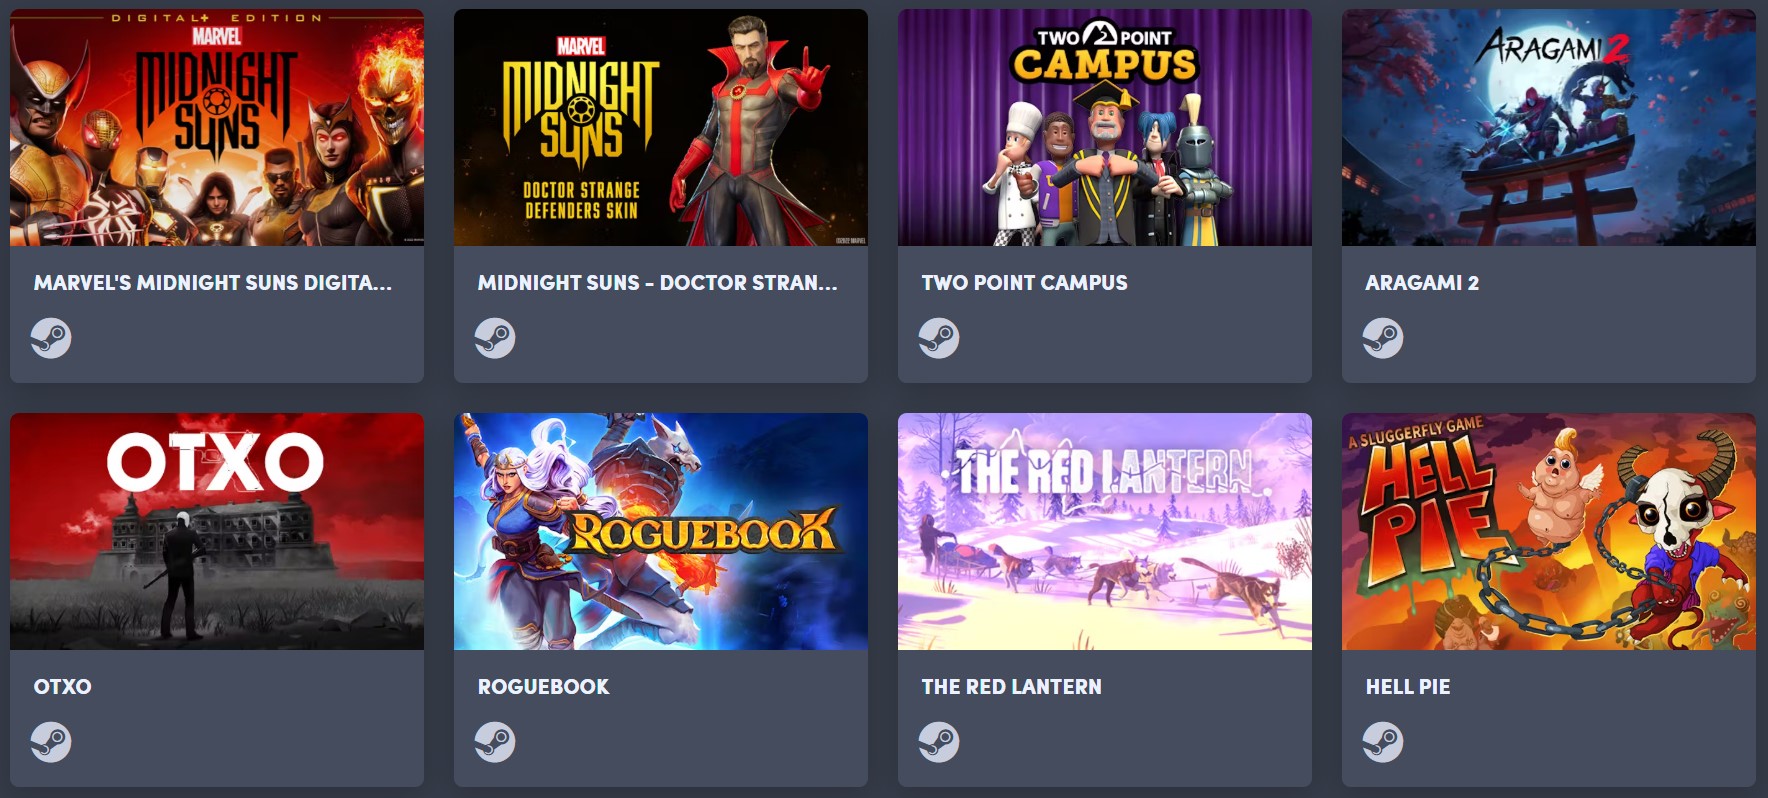This screenshot has height=798, width=1768.
Task: Click Steam icon under Roguebook
Action: (x=495, y=742)
